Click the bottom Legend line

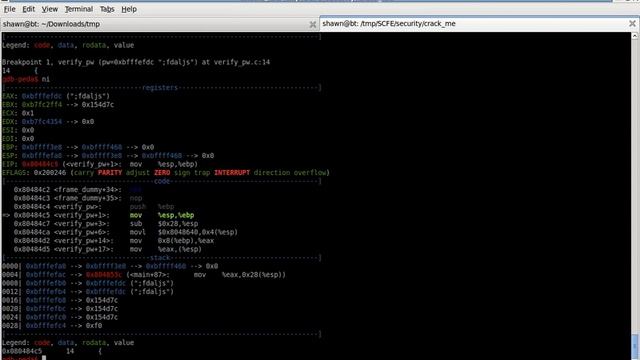click(68, 342)
